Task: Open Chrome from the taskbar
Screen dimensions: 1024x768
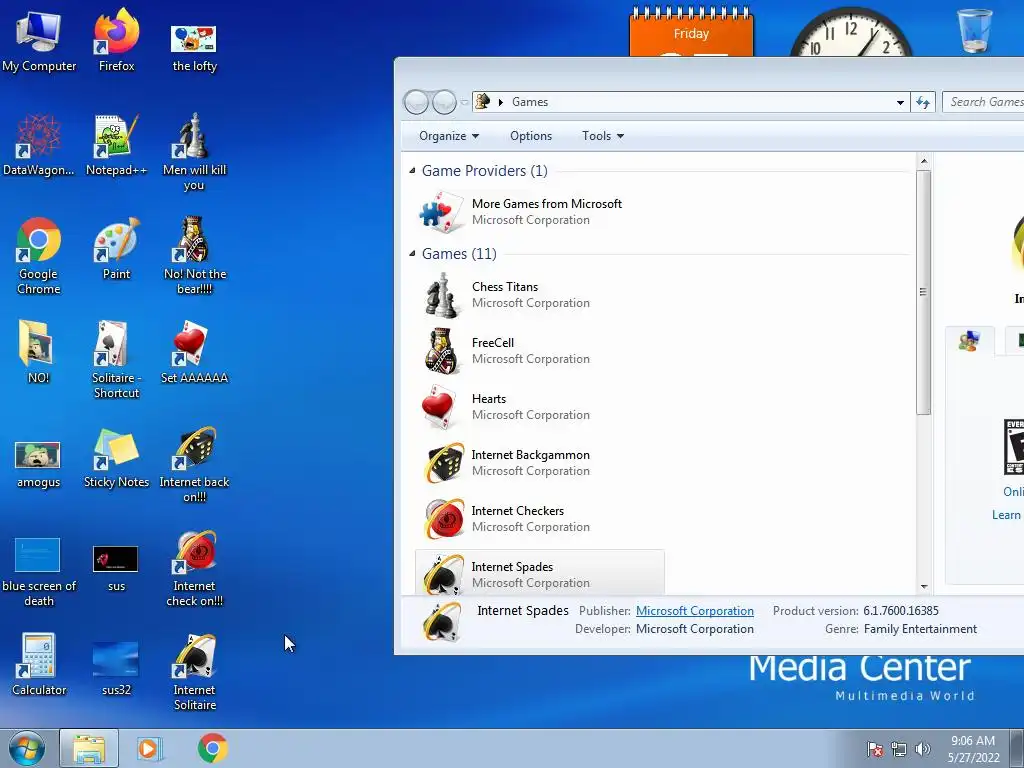Action: 212,748
